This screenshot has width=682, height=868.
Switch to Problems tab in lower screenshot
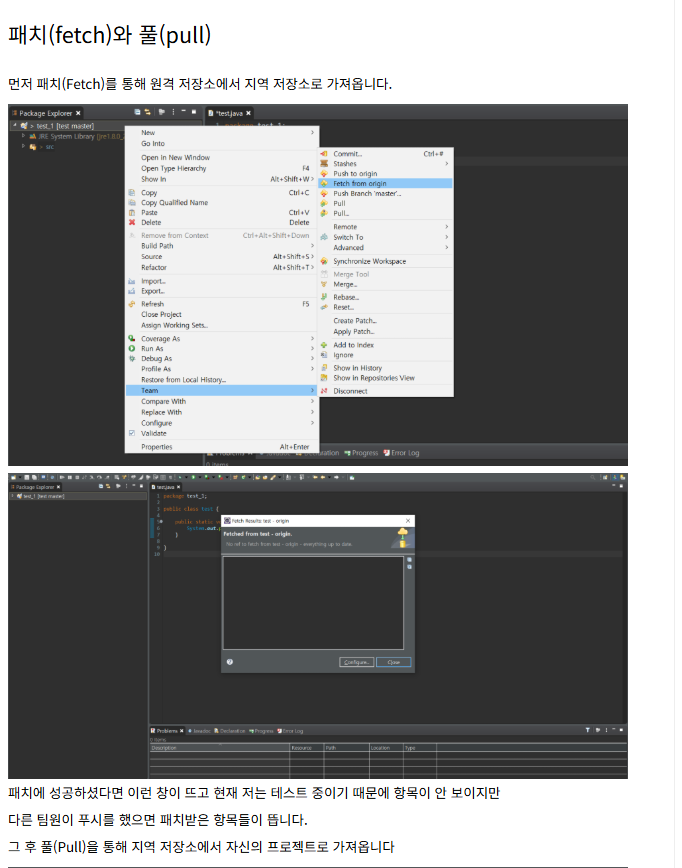coord(167,731)
